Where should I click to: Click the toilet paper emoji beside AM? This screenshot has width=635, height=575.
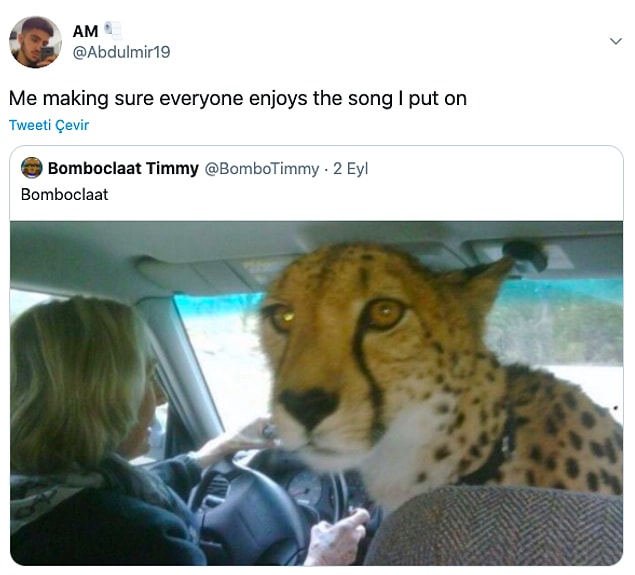tap(113, 30)
